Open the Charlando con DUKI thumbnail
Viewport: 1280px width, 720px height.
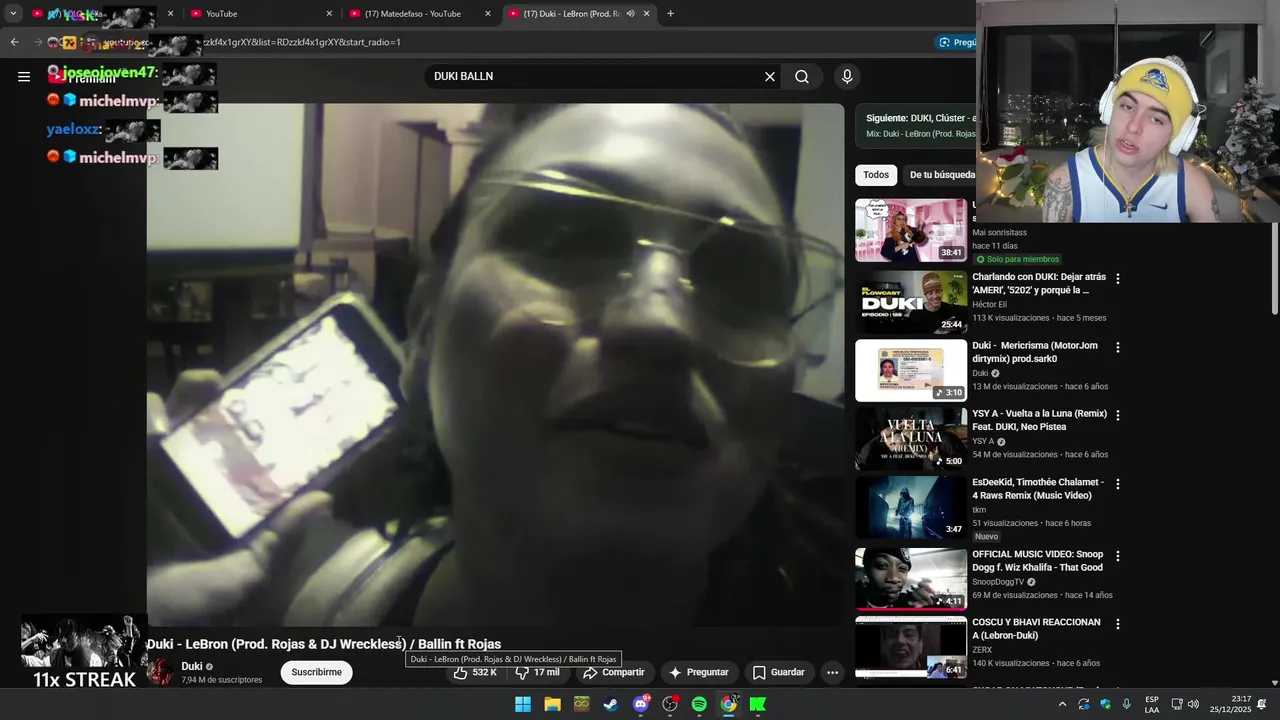(911, 302)
